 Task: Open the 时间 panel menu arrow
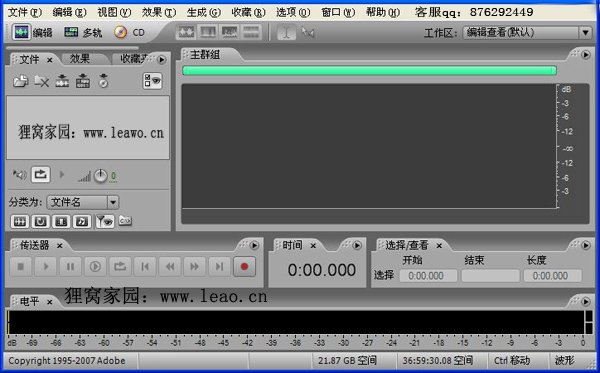357,245
